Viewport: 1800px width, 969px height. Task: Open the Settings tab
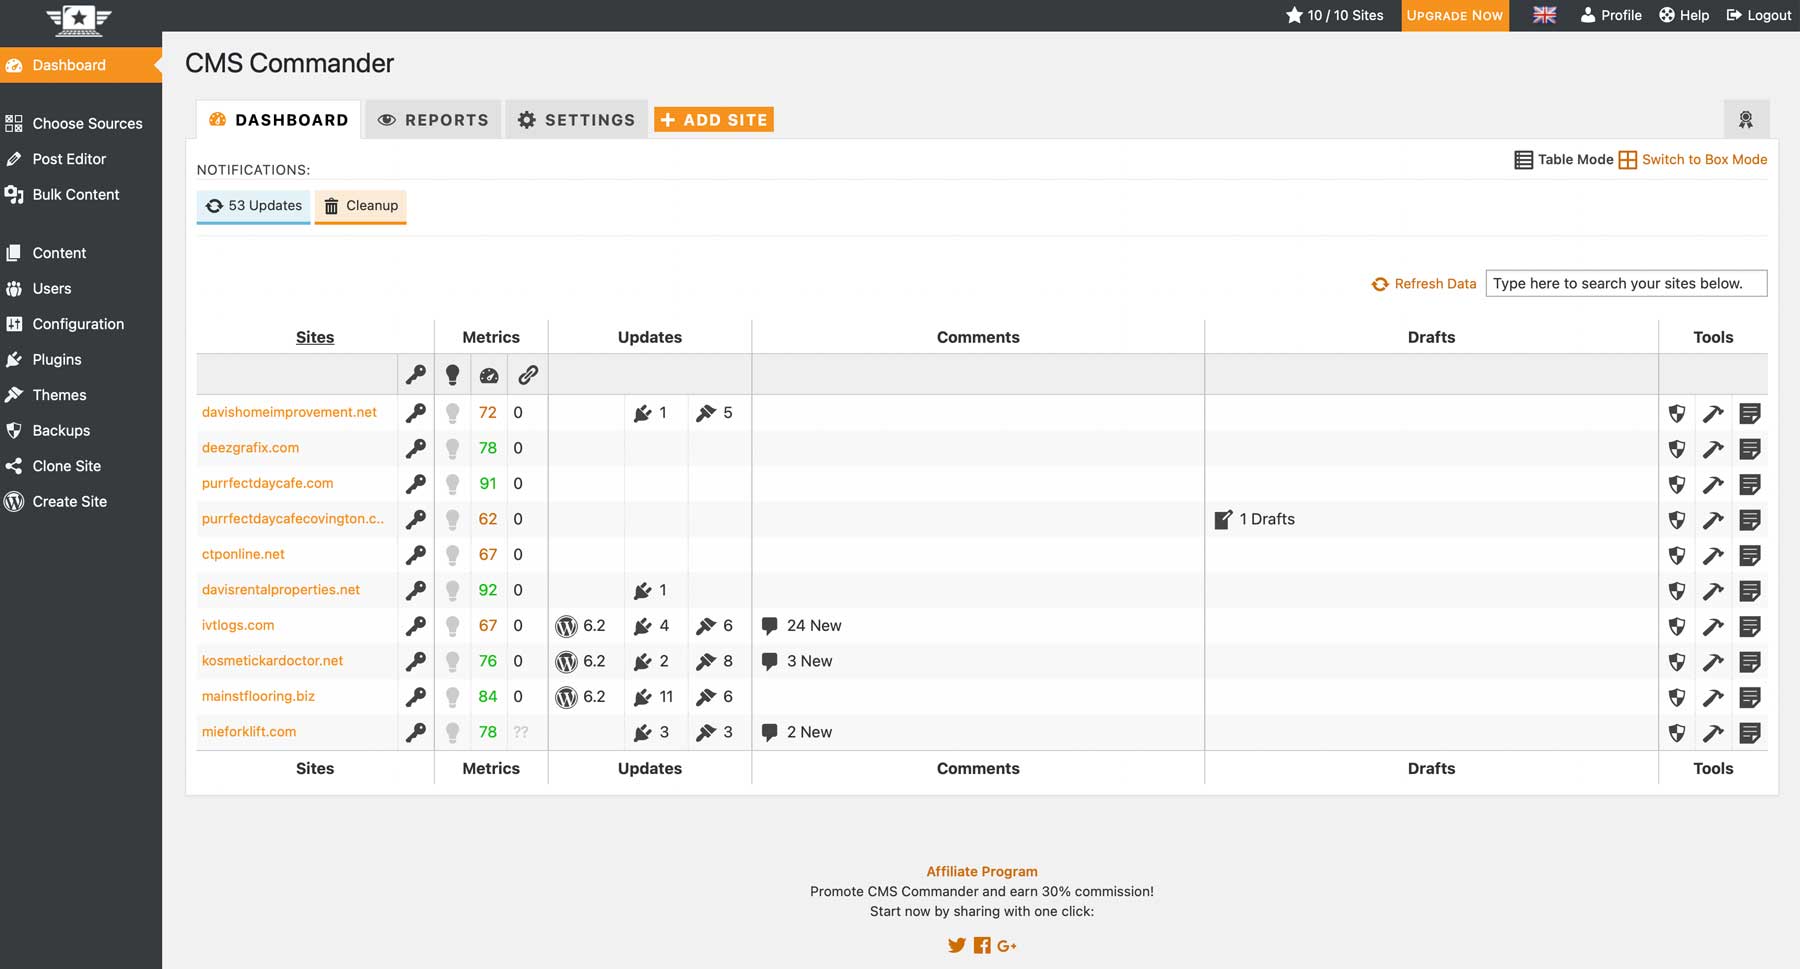576,119
